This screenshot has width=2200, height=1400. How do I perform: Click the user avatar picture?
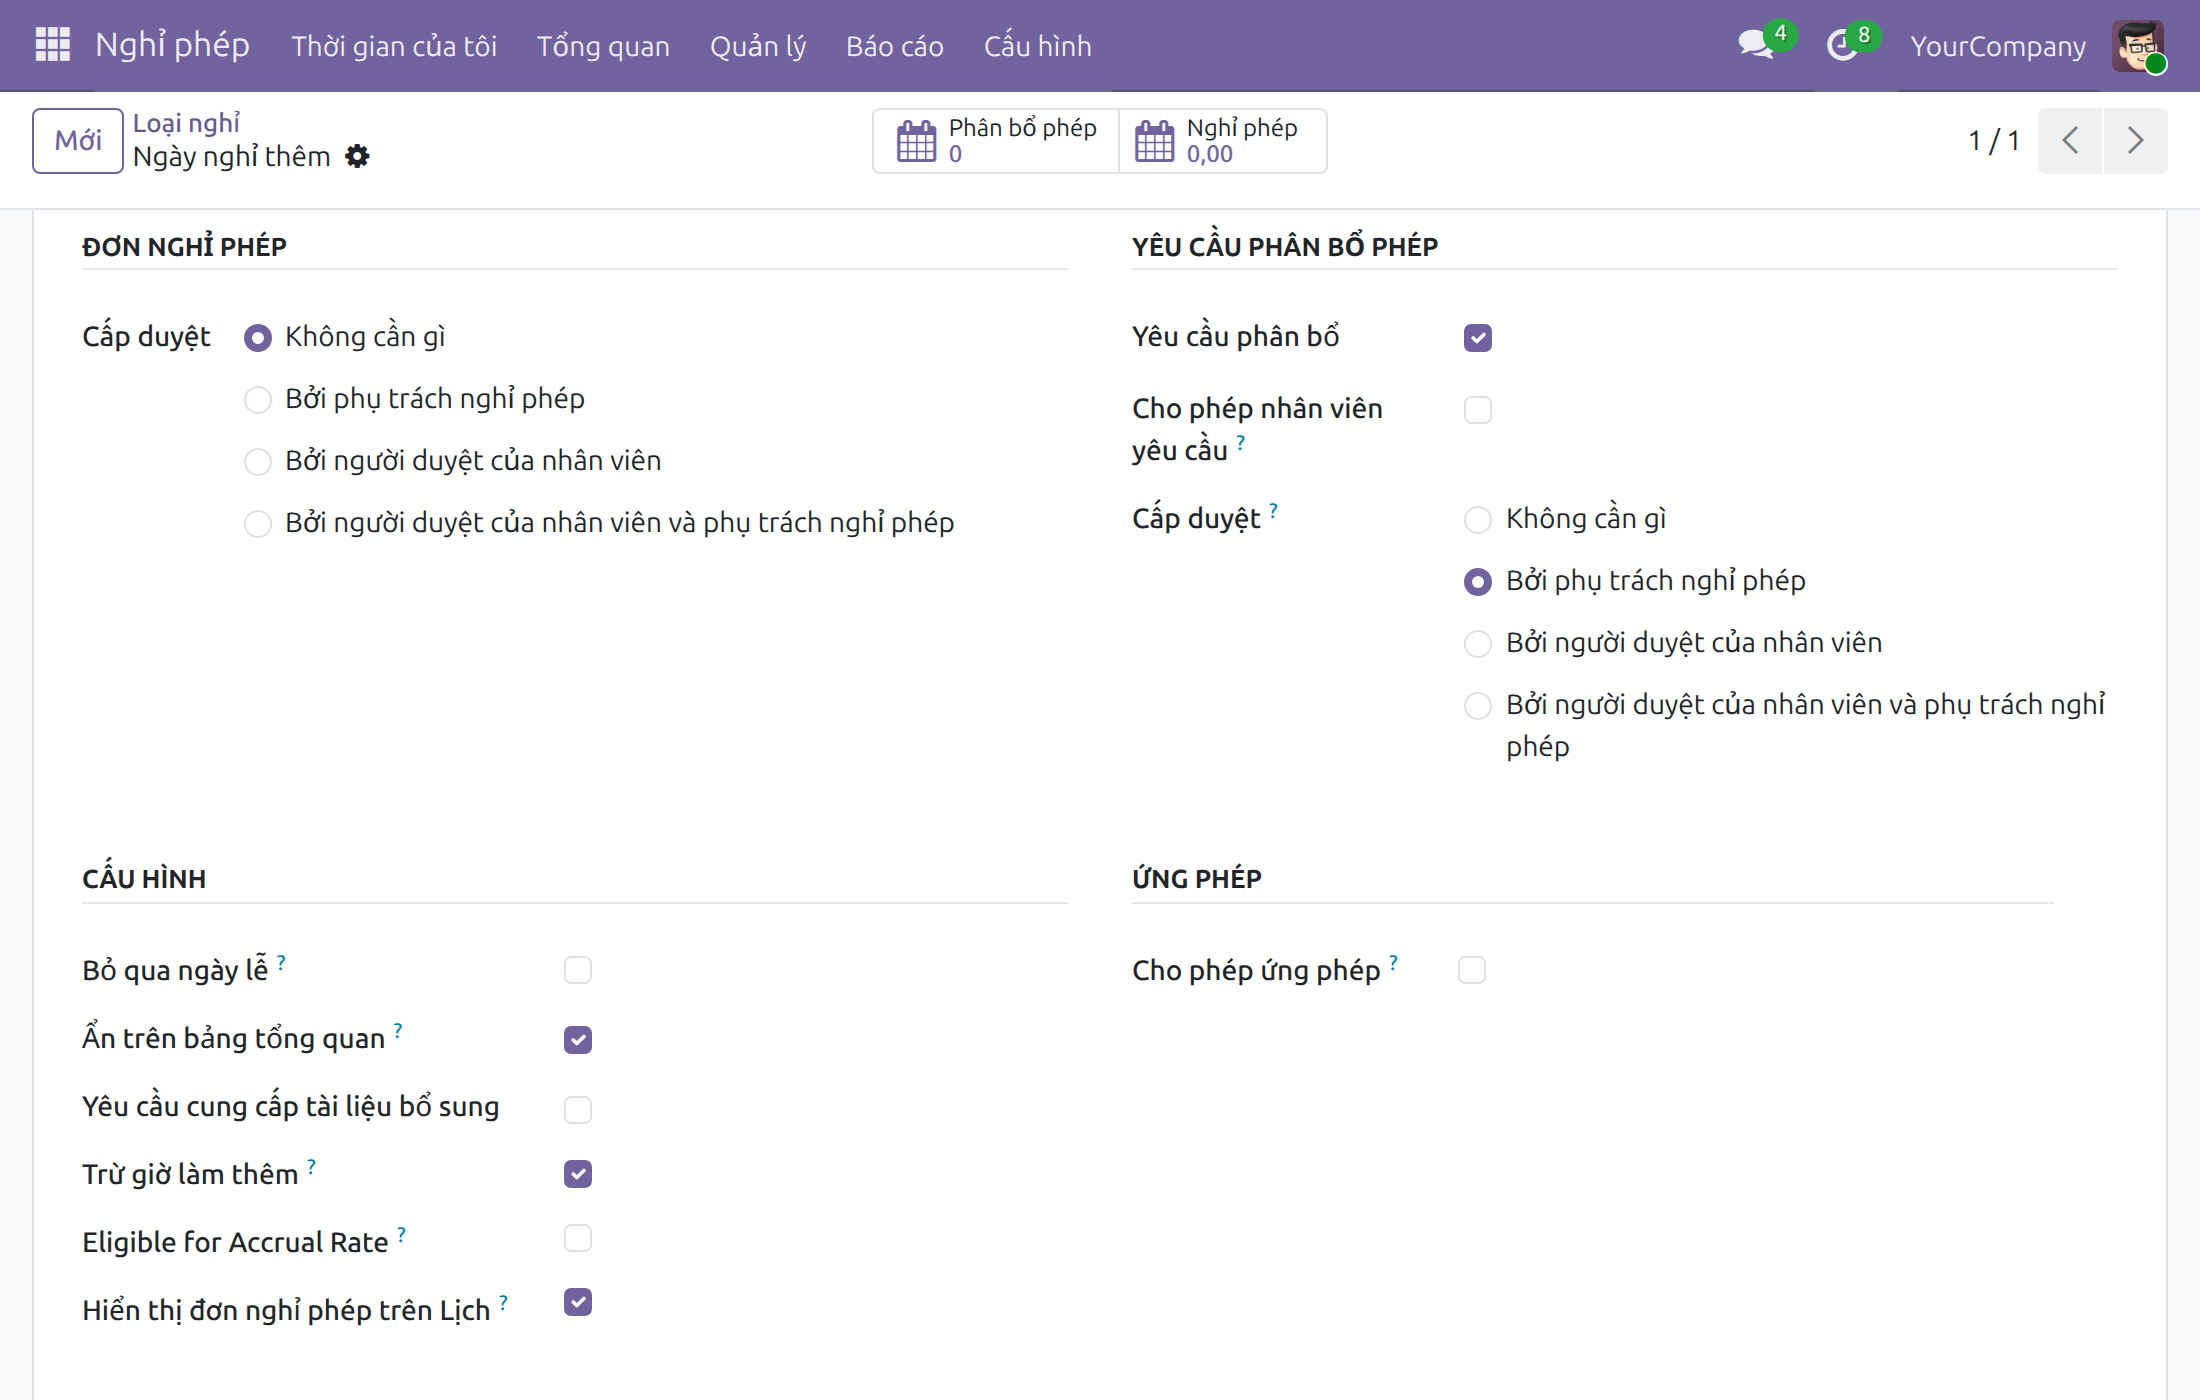click(2138, 46)
